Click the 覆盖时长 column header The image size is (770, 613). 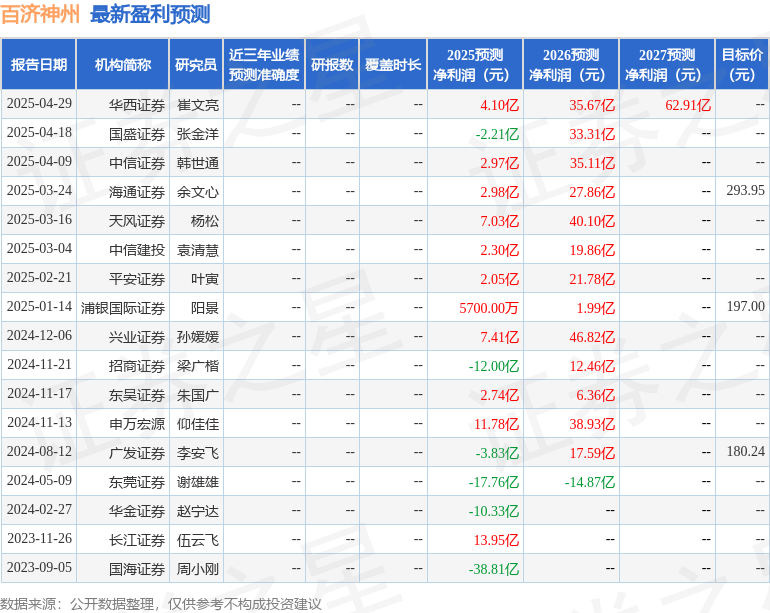pyautogui.click(x=393, y=64)
